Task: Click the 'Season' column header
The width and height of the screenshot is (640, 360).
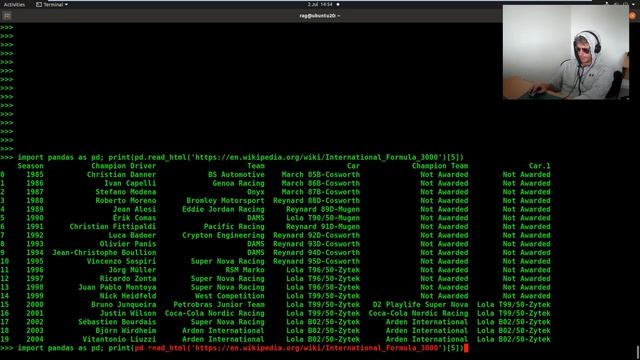Action: (x=30, y=166)
